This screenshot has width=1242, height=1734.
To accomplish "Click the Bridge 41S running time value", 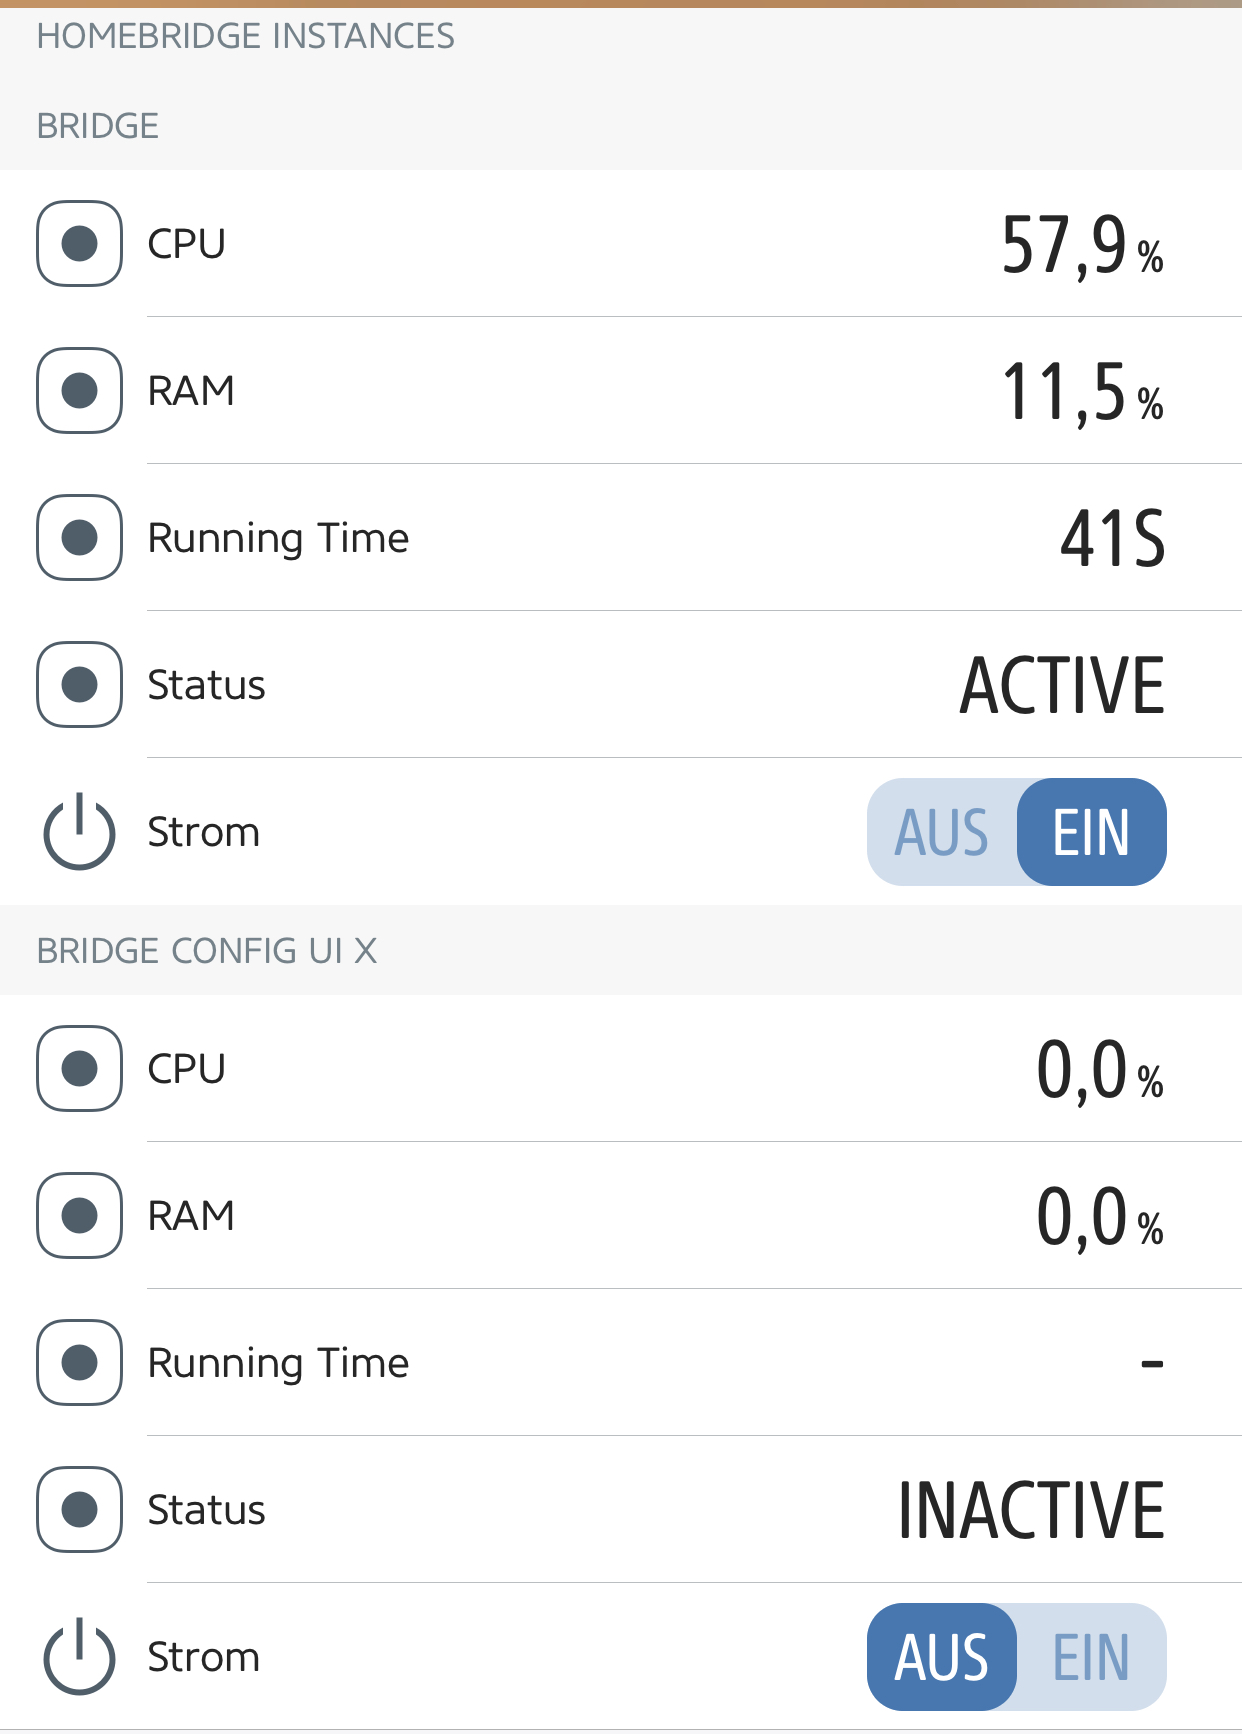I will tap(1112, 539).
